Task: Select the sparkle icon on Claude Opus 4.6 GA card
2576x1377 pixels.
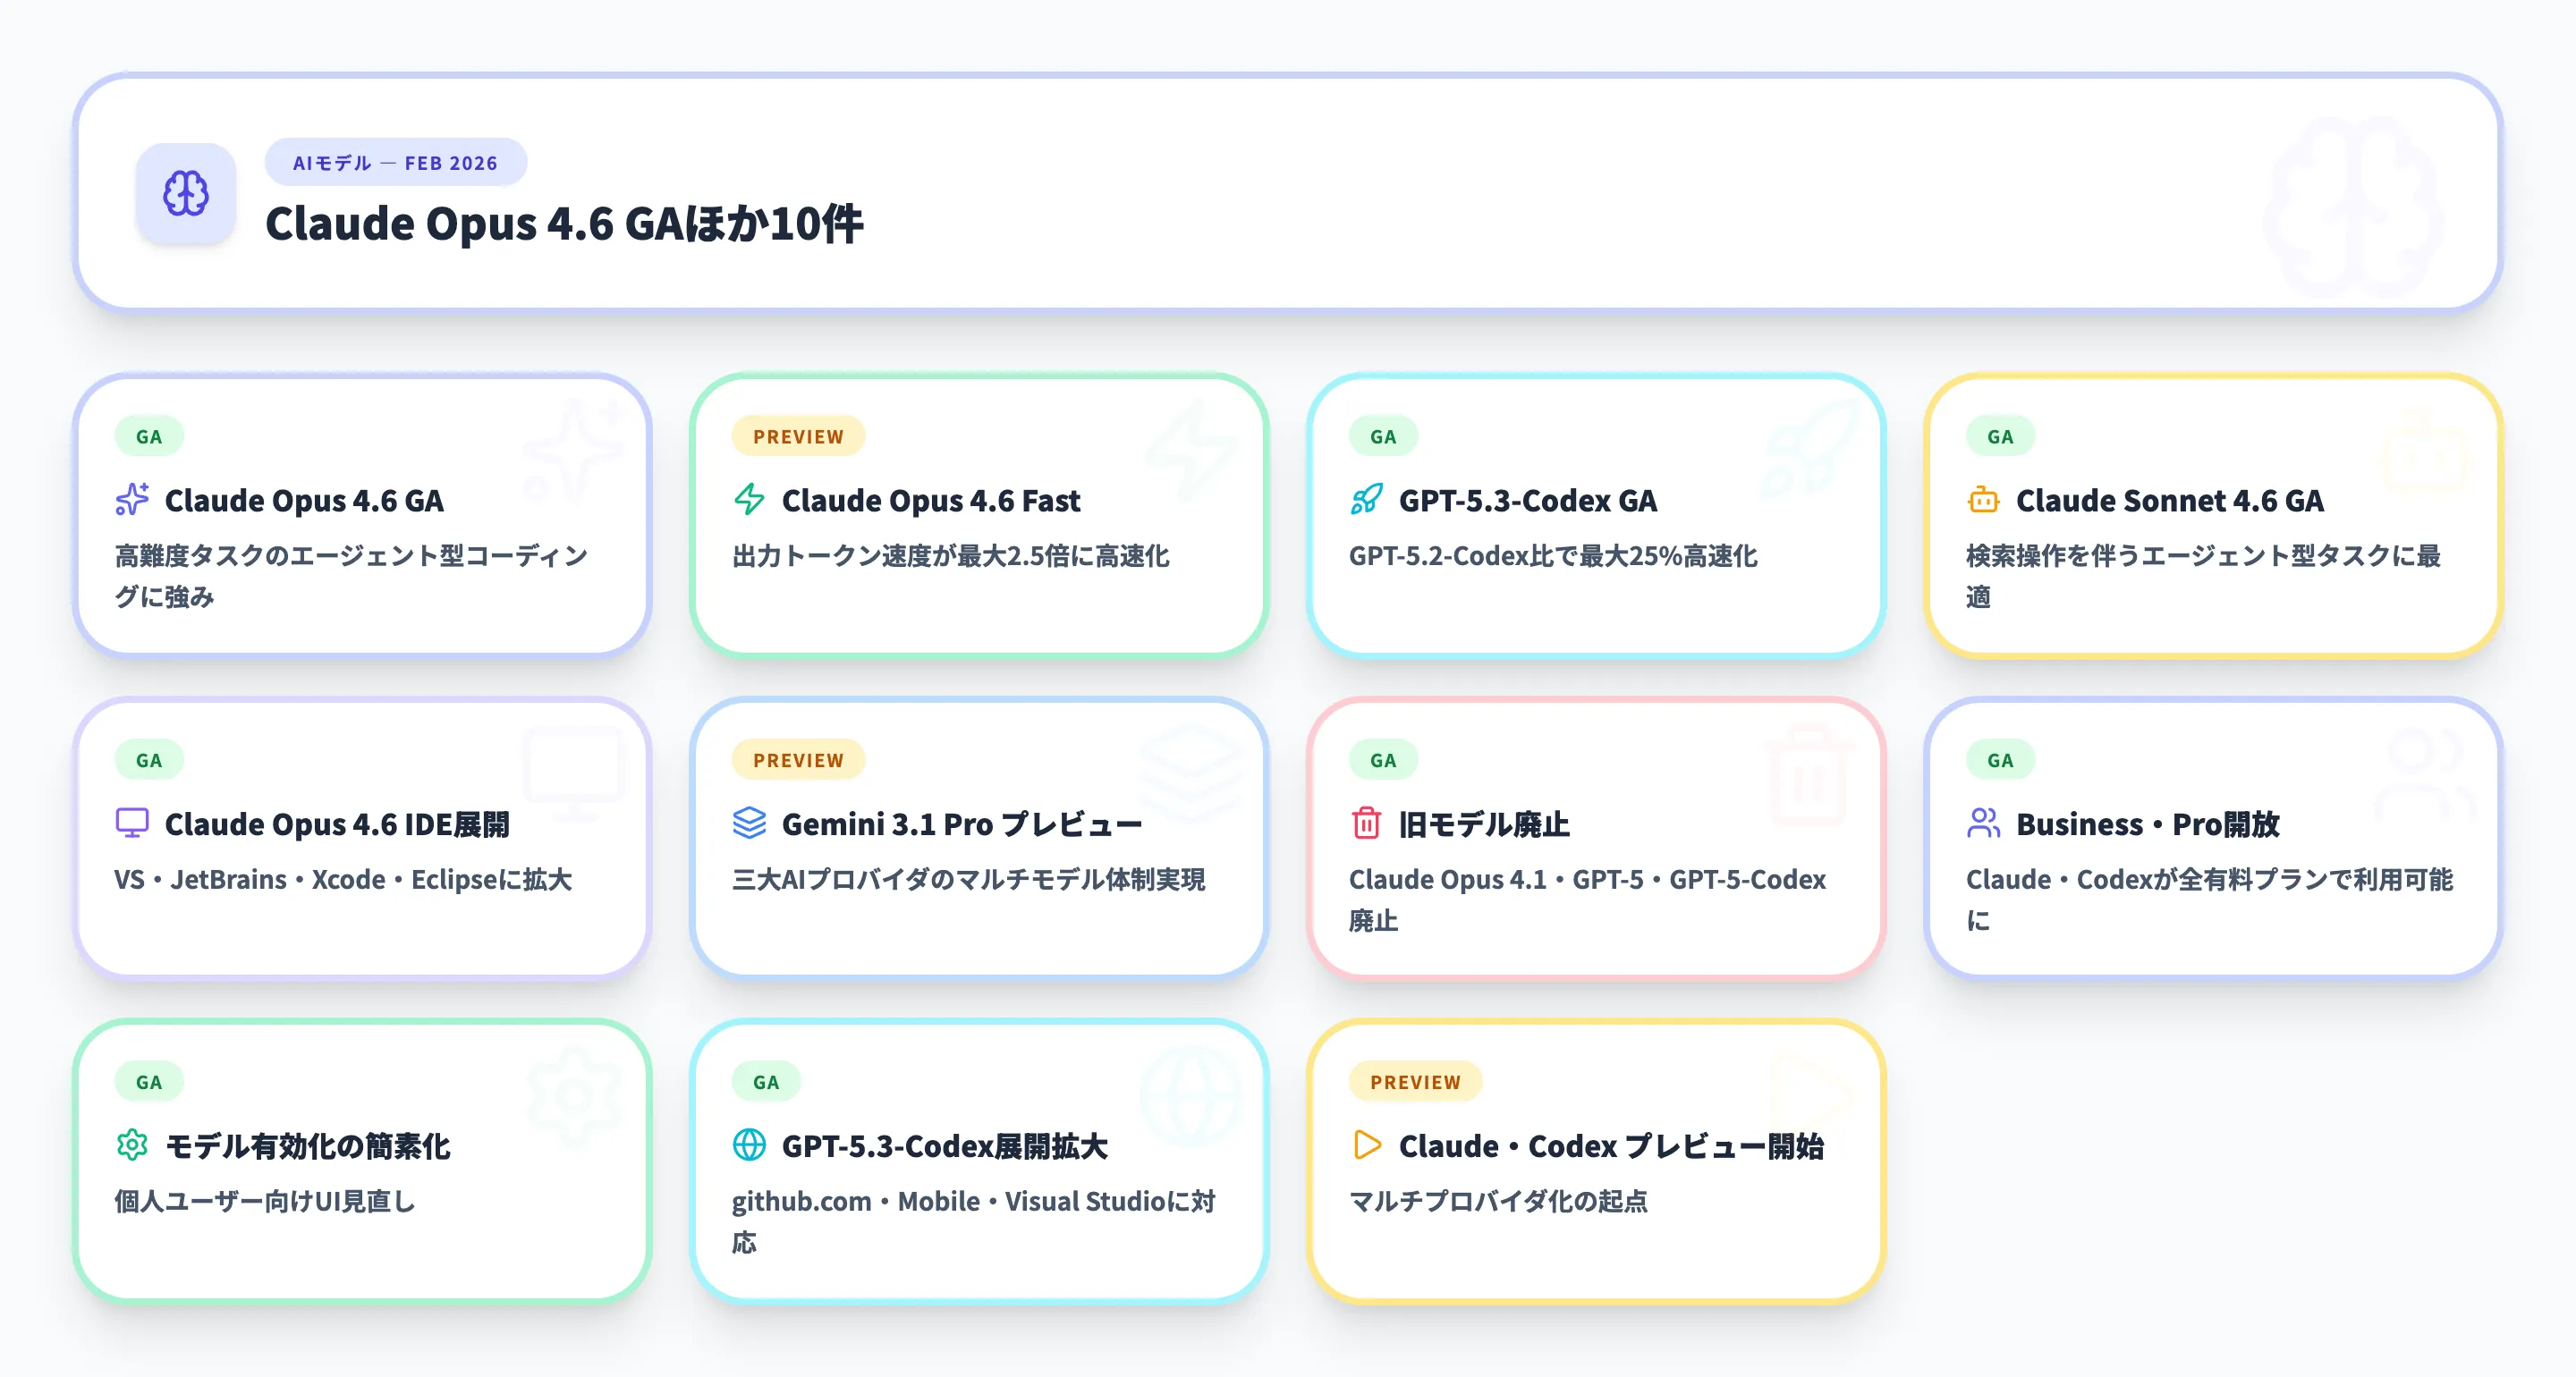Action: coord(130,500)
